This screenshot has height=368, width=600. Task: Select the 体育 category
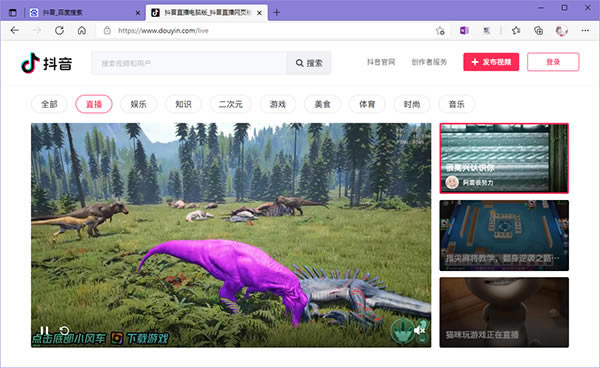367,104
